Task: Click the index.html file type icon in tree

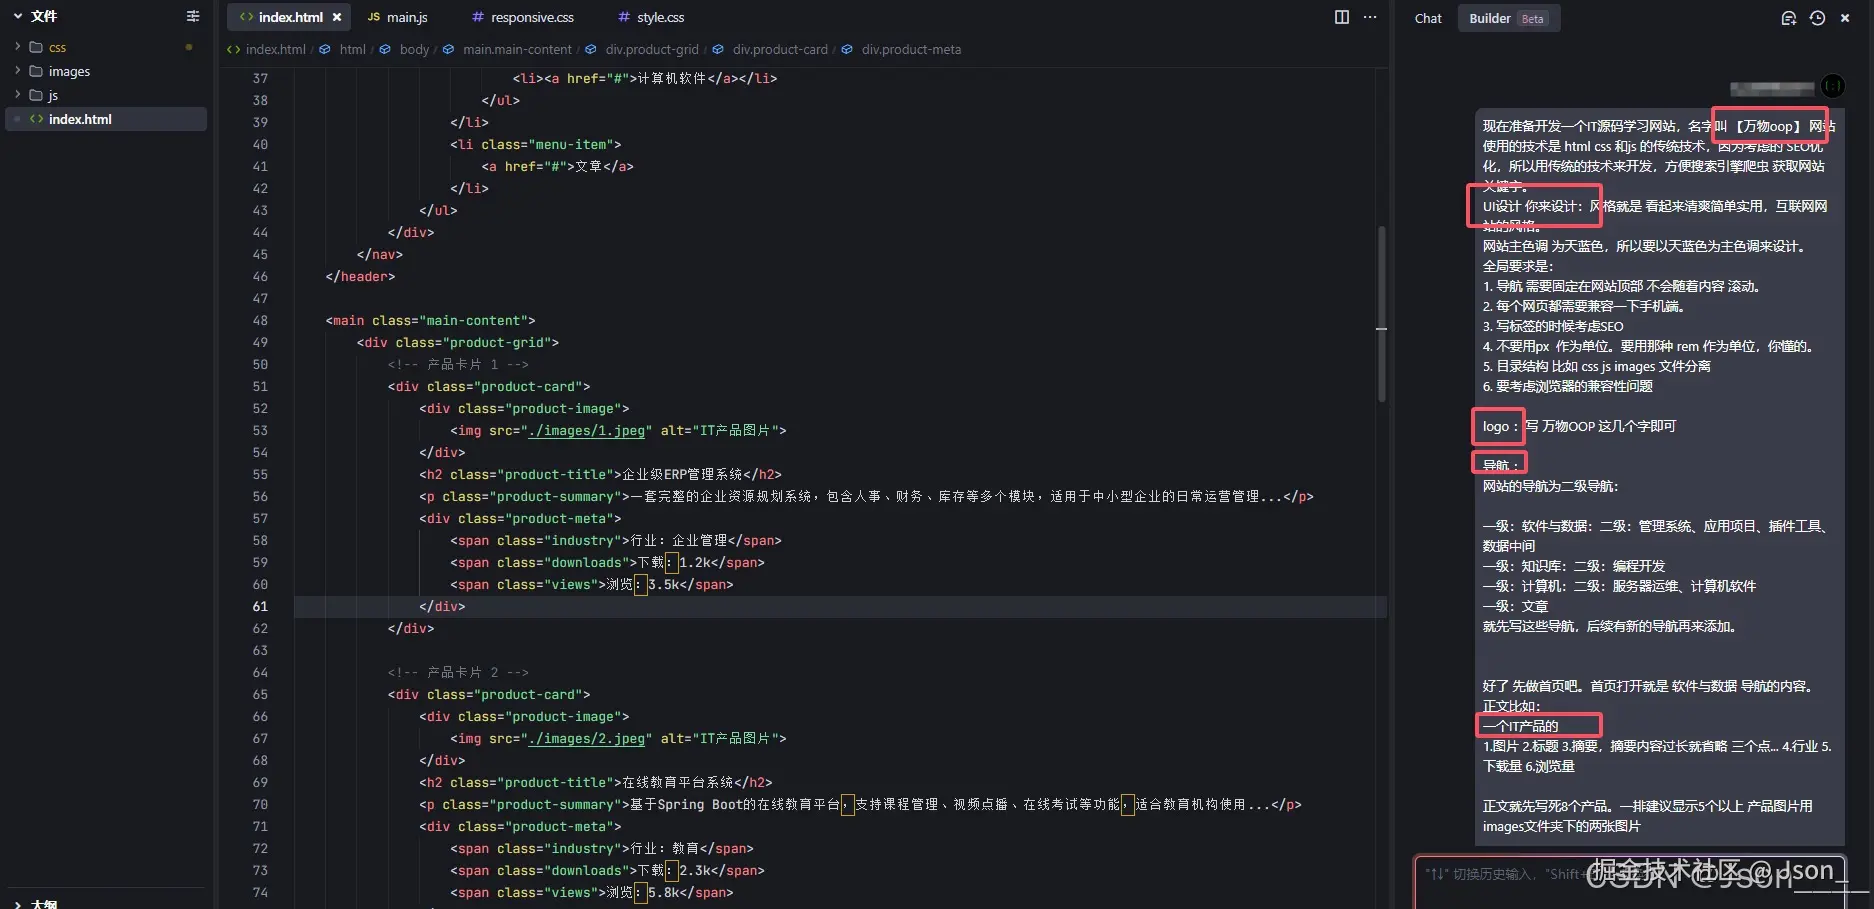Action: coord(36,119)
